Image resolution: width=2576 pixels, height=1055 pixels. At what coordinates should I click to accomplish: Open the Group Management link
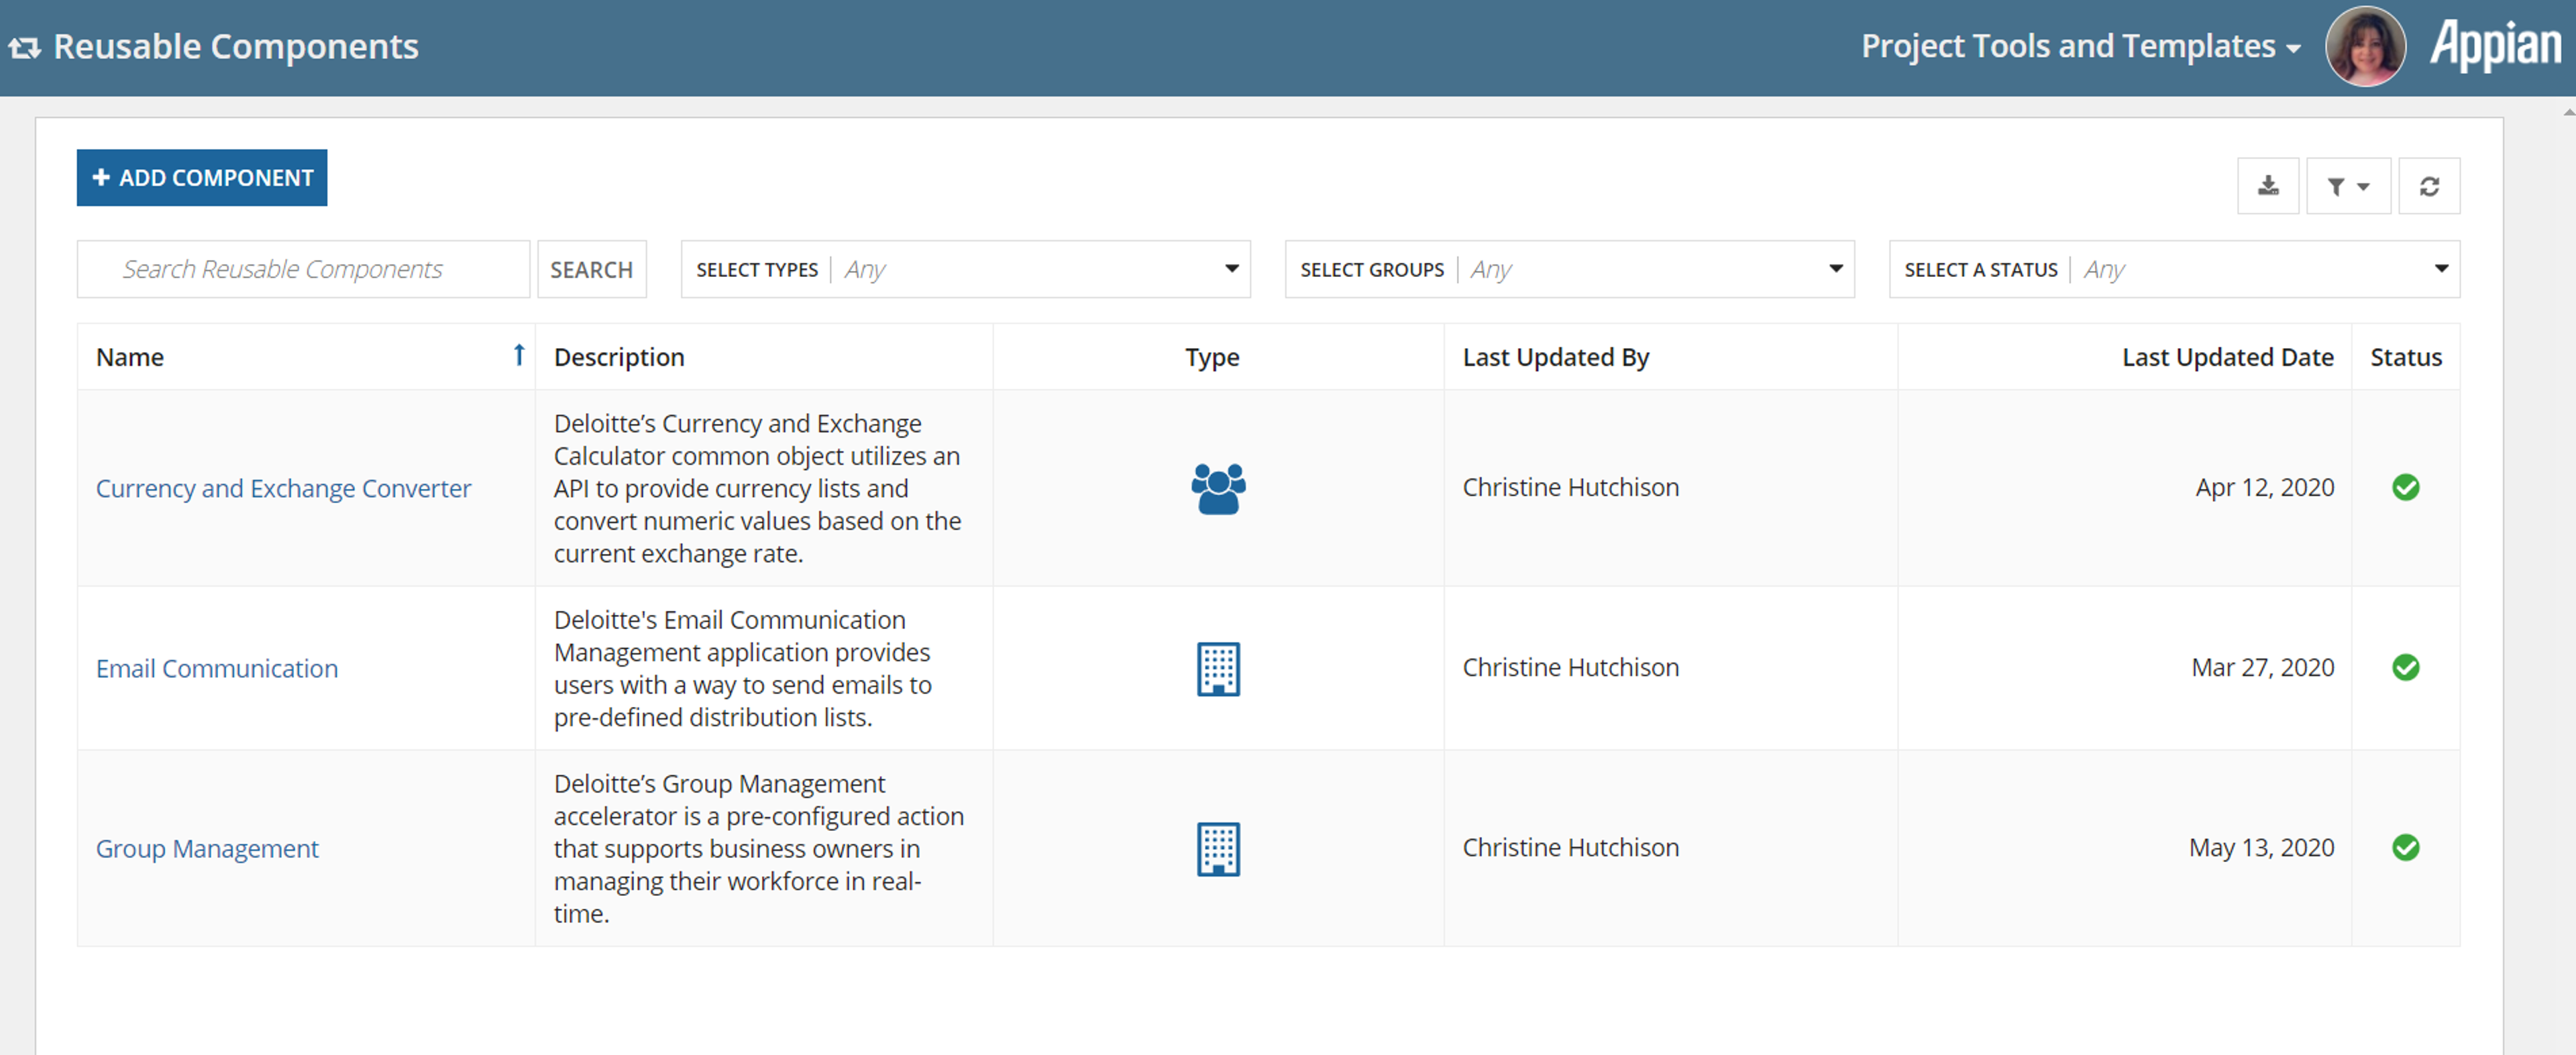coord(207,848)
